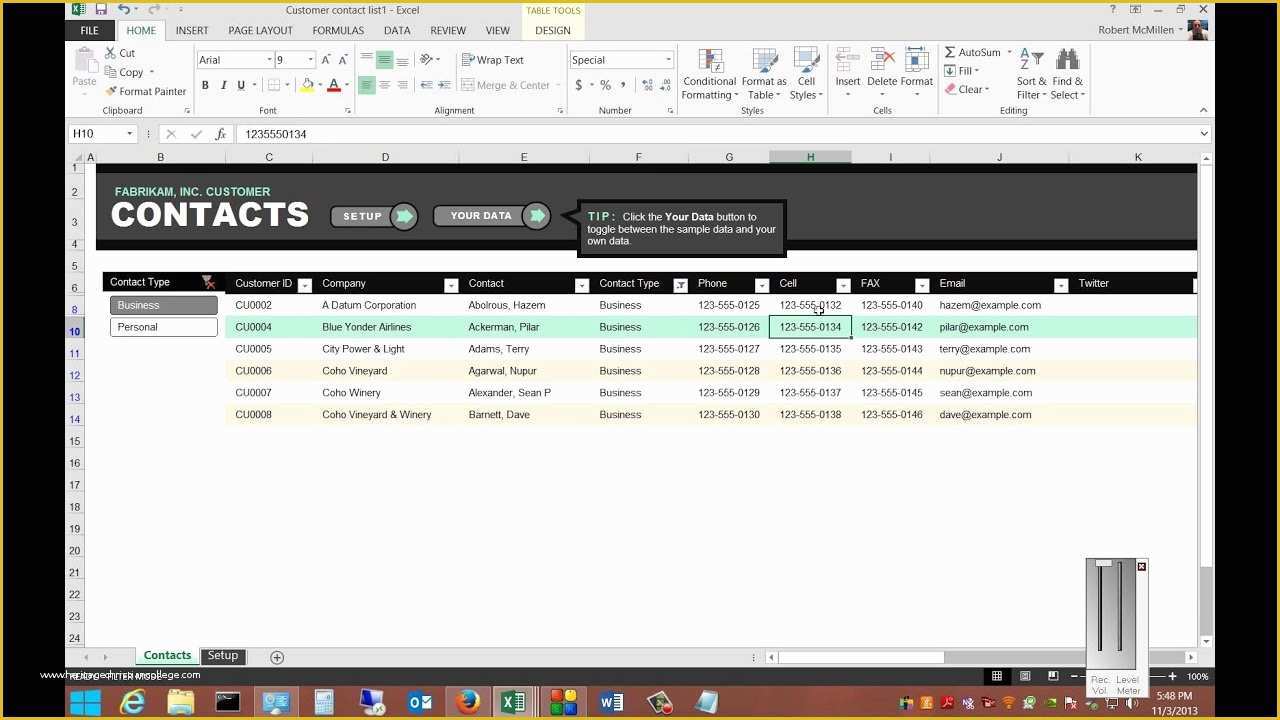This screenshot has width=1280, height=720.
Task: Select Personal in the Contact Type slicer
Action: click(x=164, y=327)
